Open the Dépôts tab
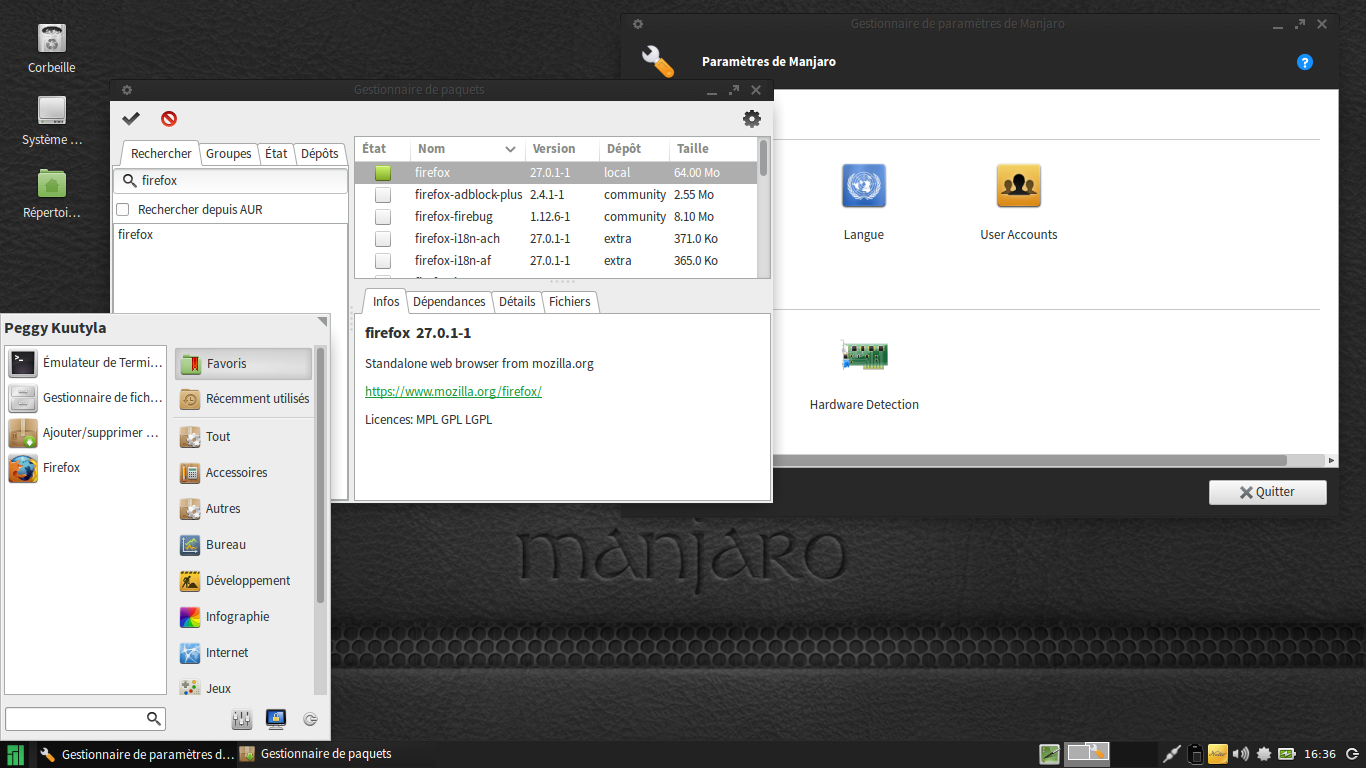 coord(320,153)
